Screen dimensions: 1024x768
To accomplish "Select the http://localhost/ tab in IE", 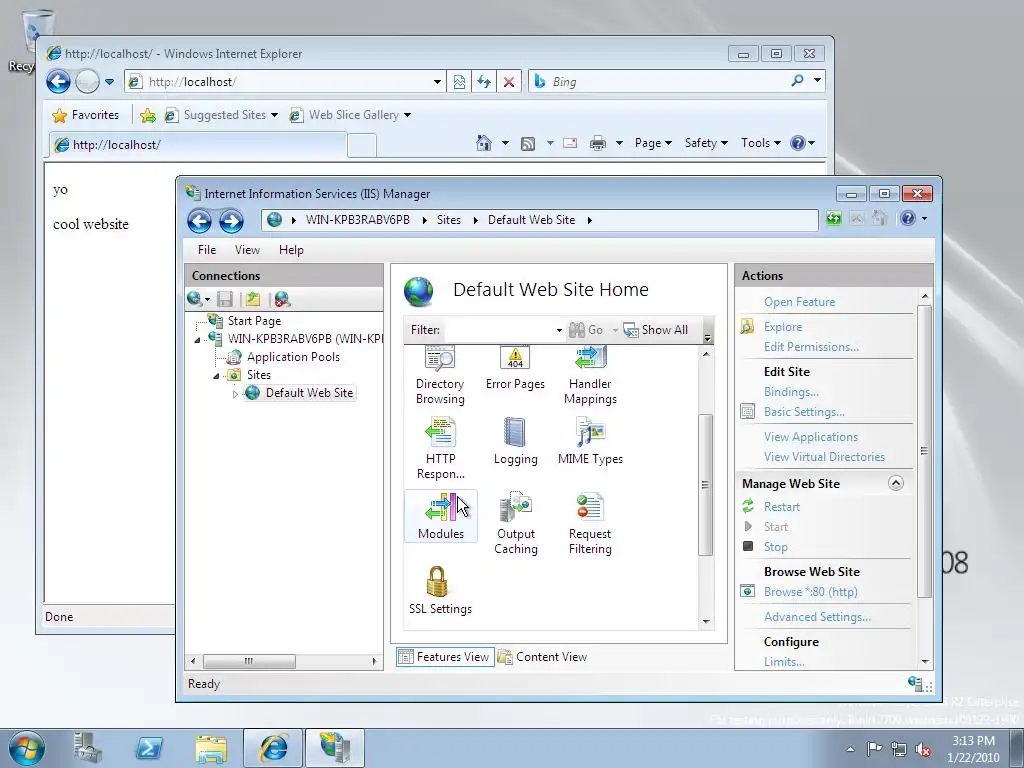I will [198, 144].
